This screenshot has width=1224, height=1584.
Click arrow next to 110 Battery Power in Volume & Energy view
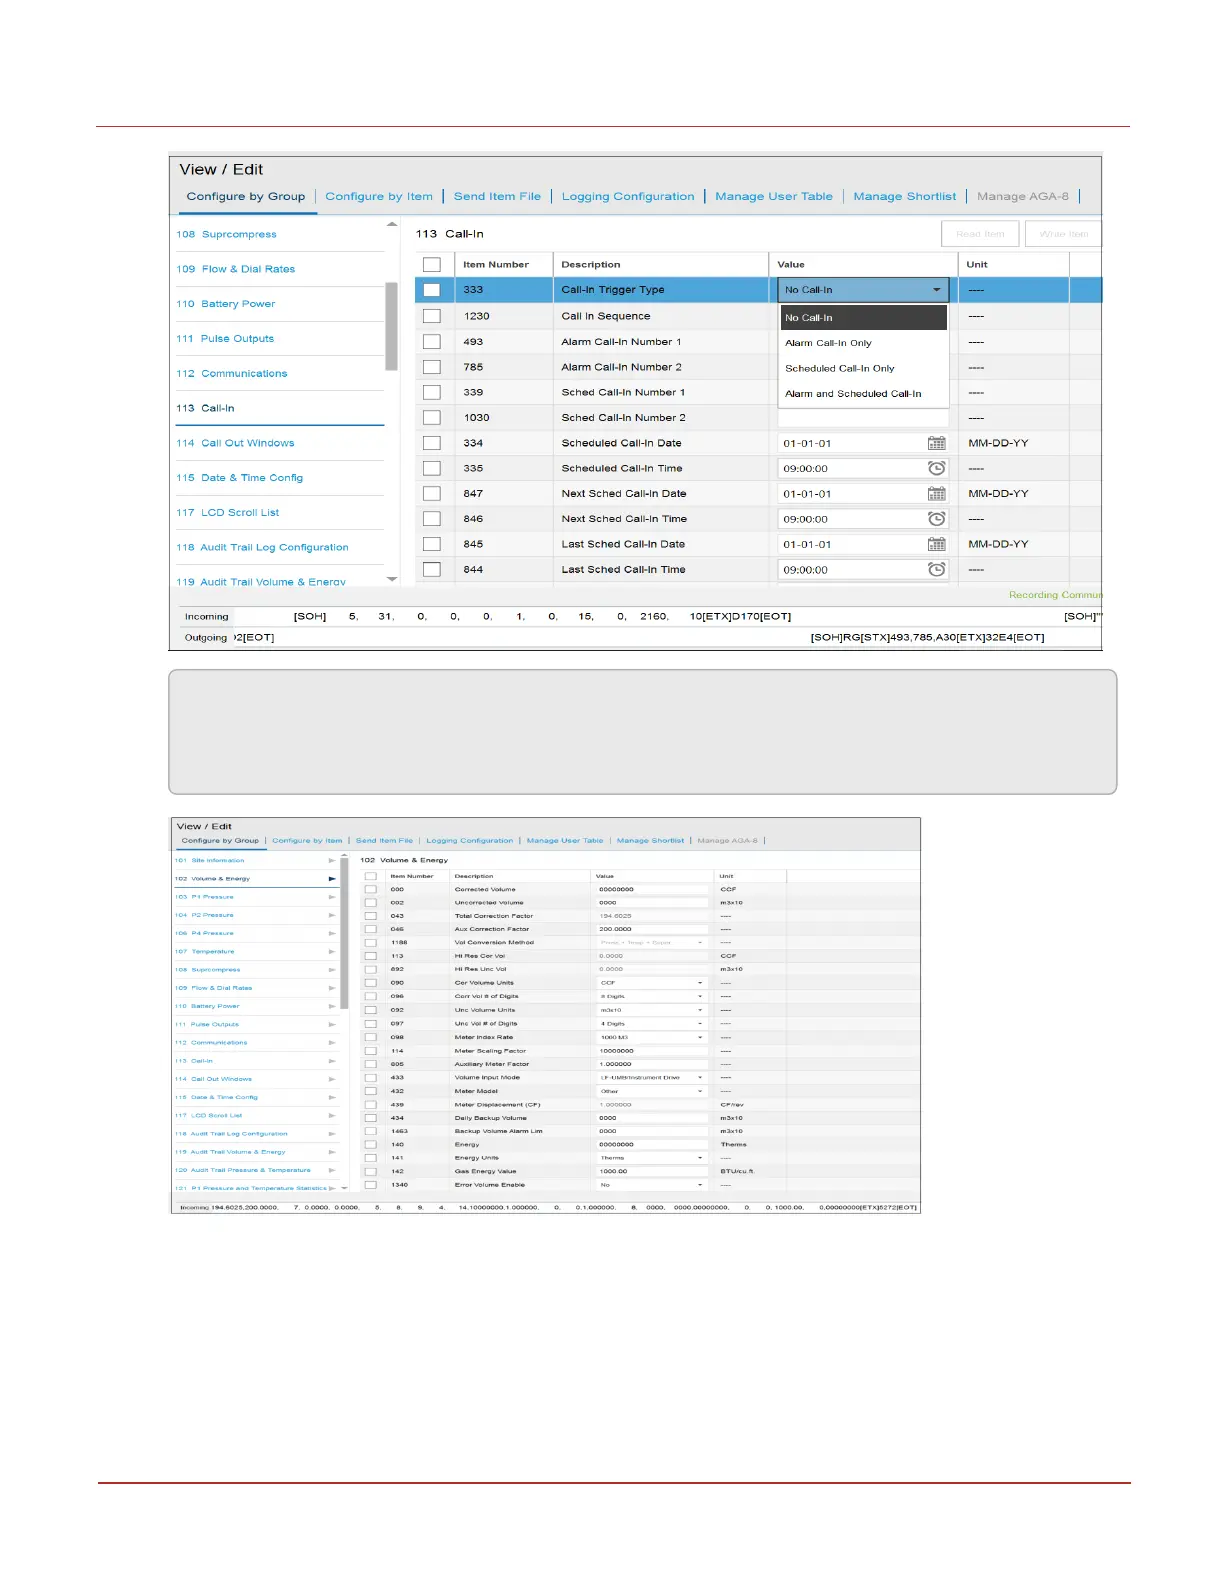(332, 1006)
